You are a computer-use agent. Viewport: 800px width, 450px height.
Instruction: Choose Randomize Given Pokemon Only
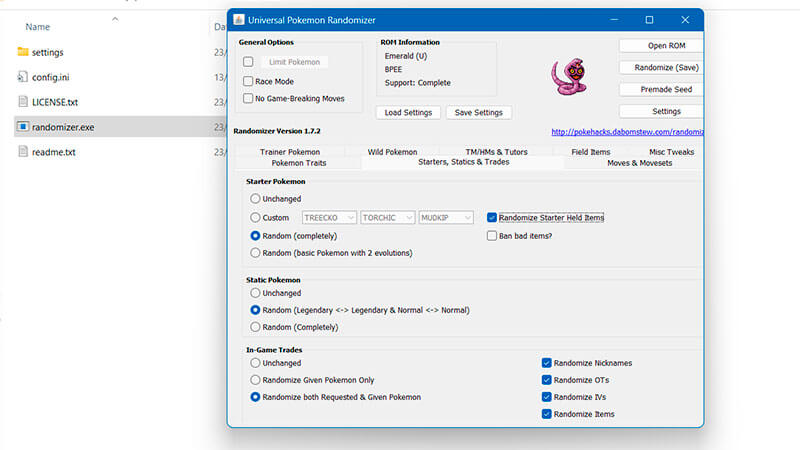coord(255,380)
